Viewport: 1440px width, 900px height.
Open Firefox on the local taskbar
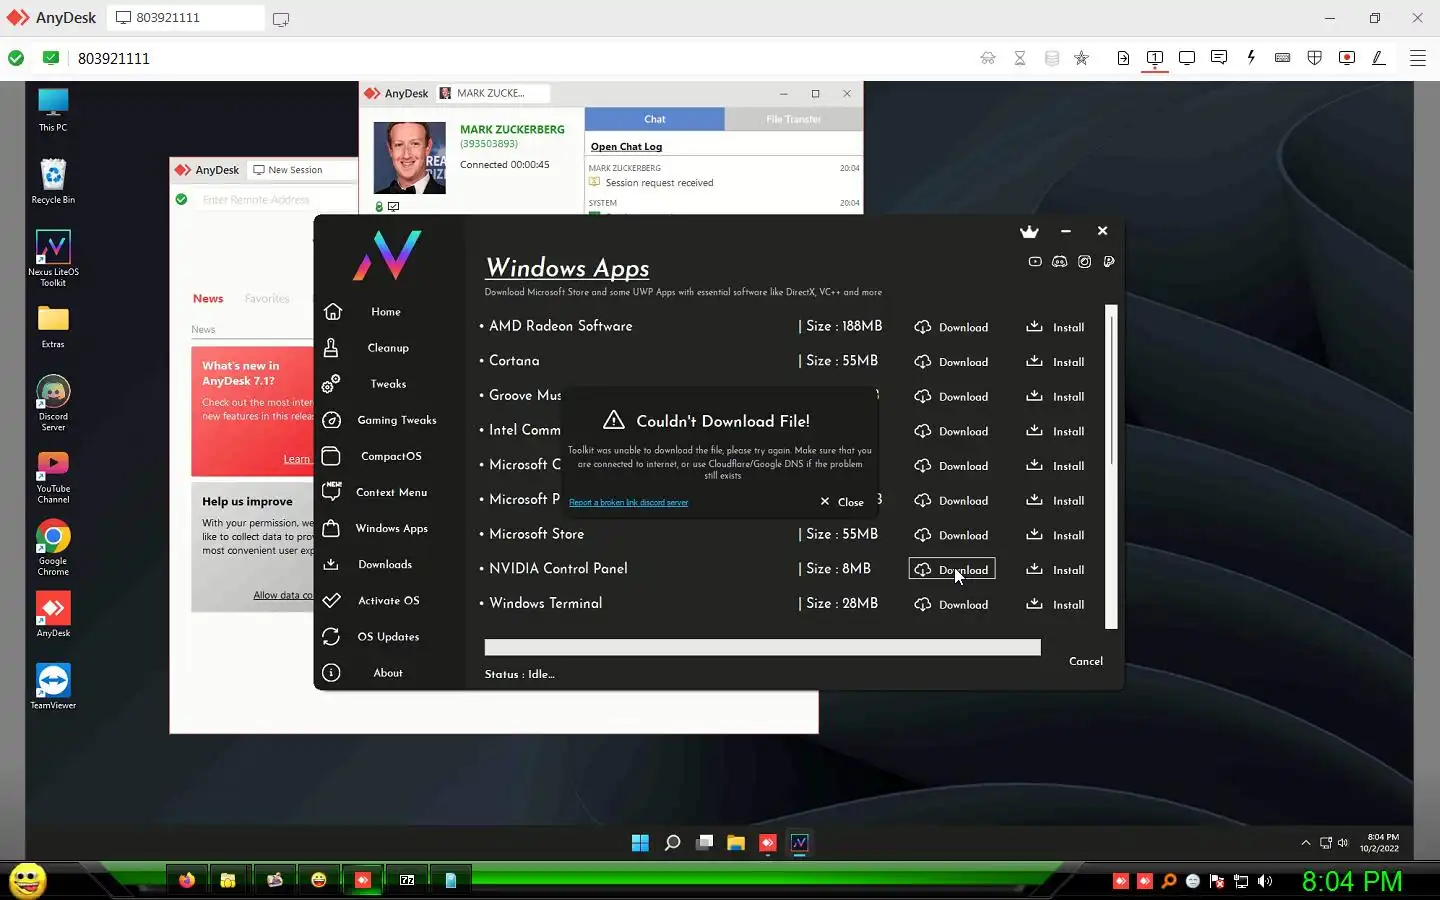coord(187,880)
